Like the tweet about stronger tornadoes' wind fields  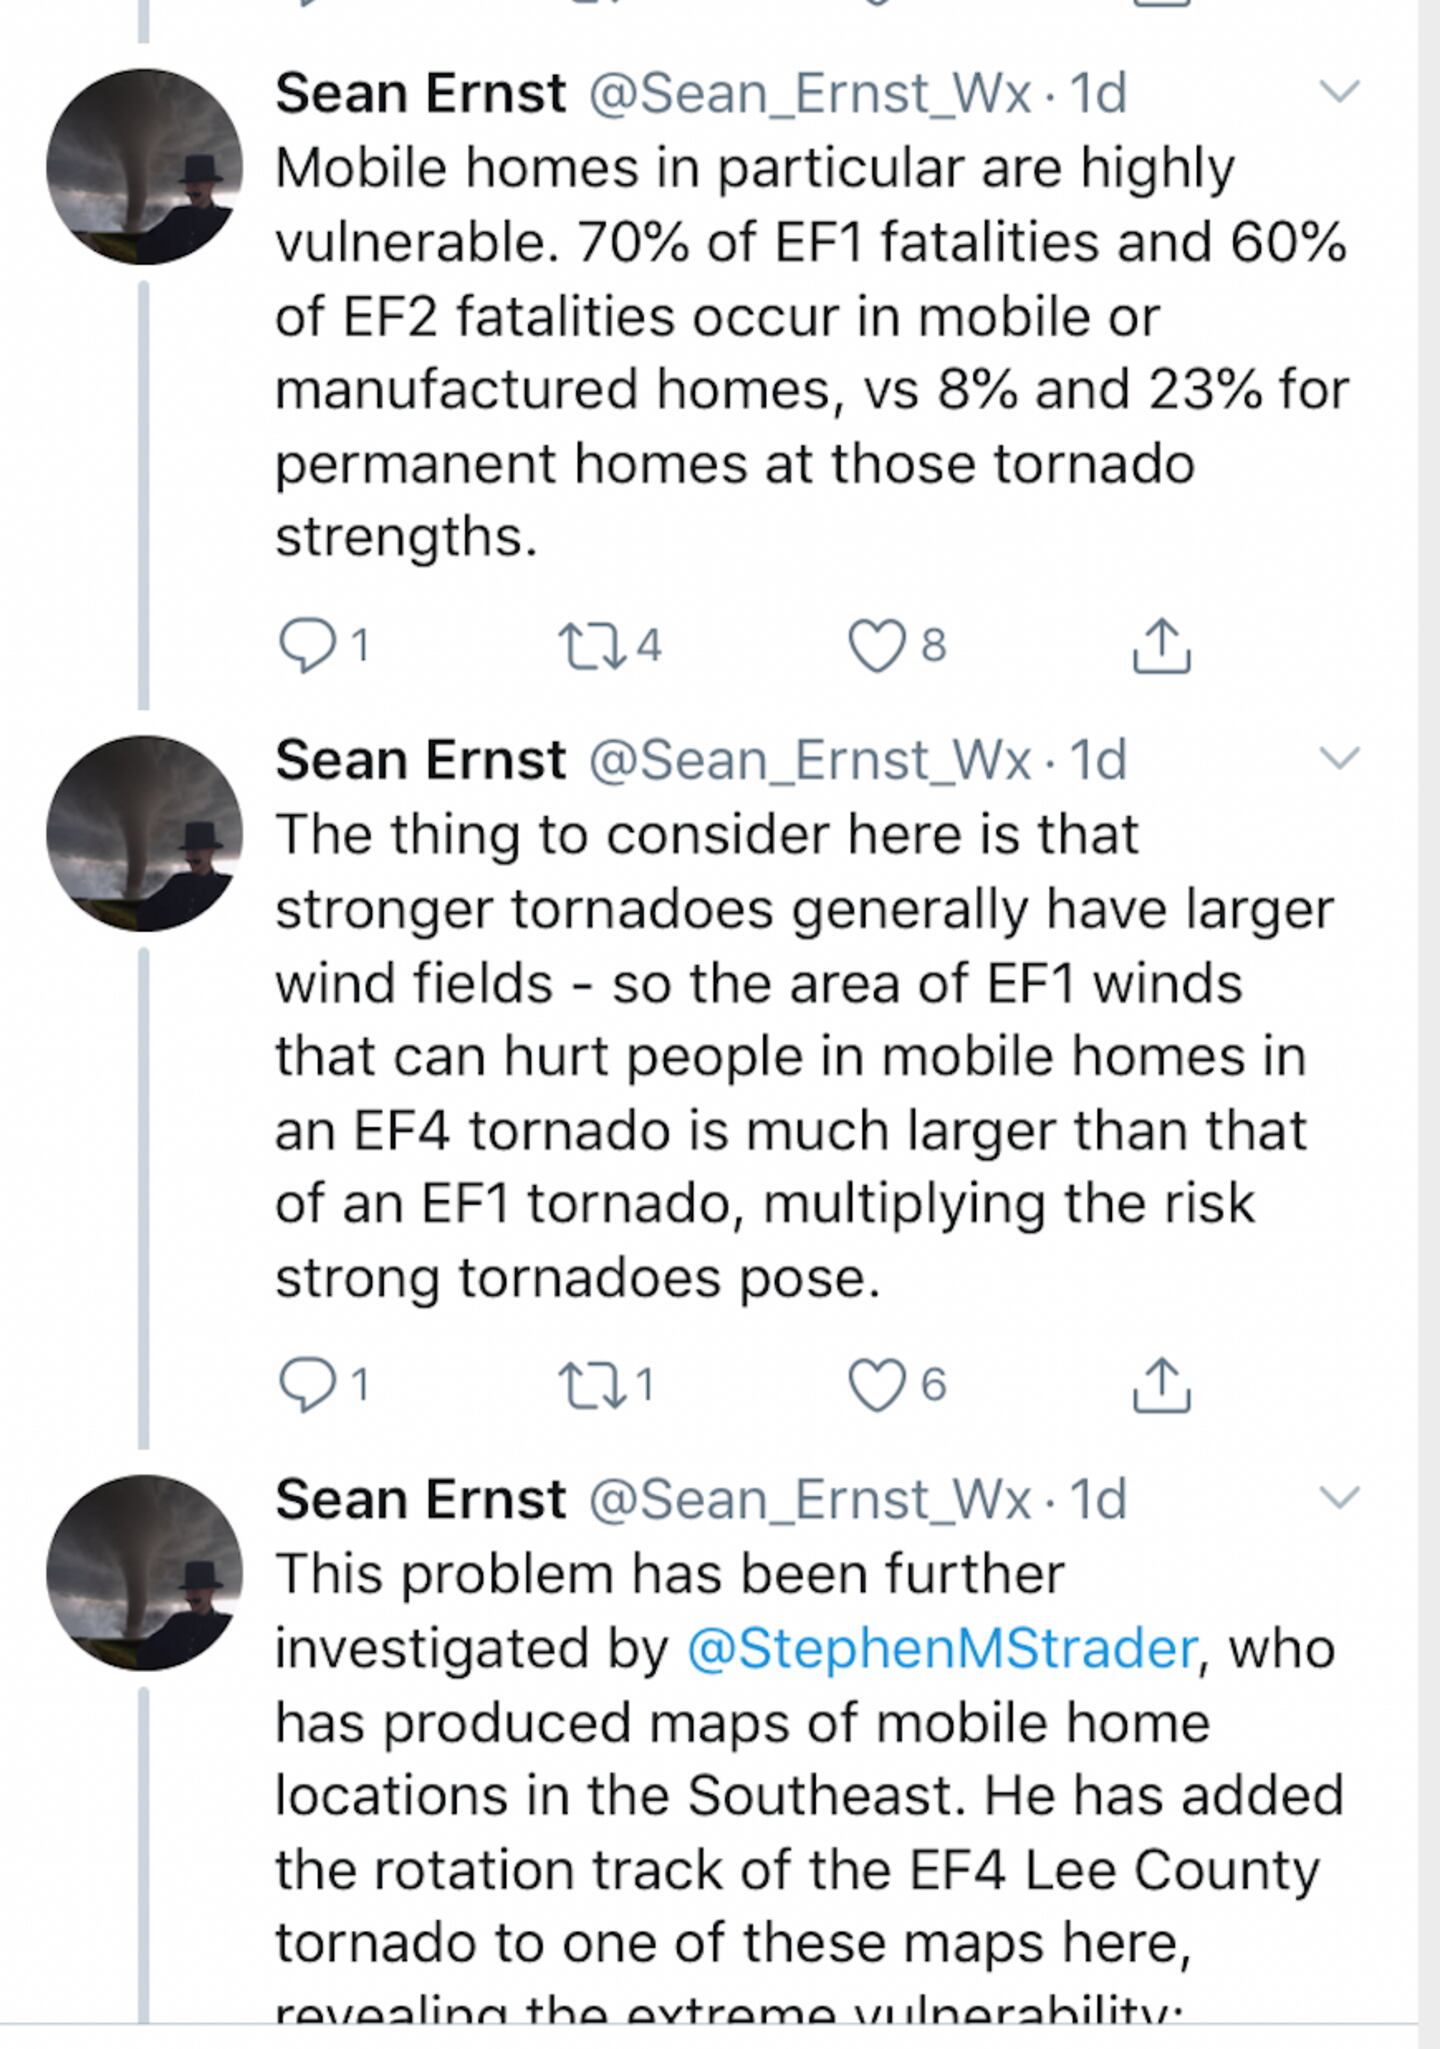(876, 1385)
